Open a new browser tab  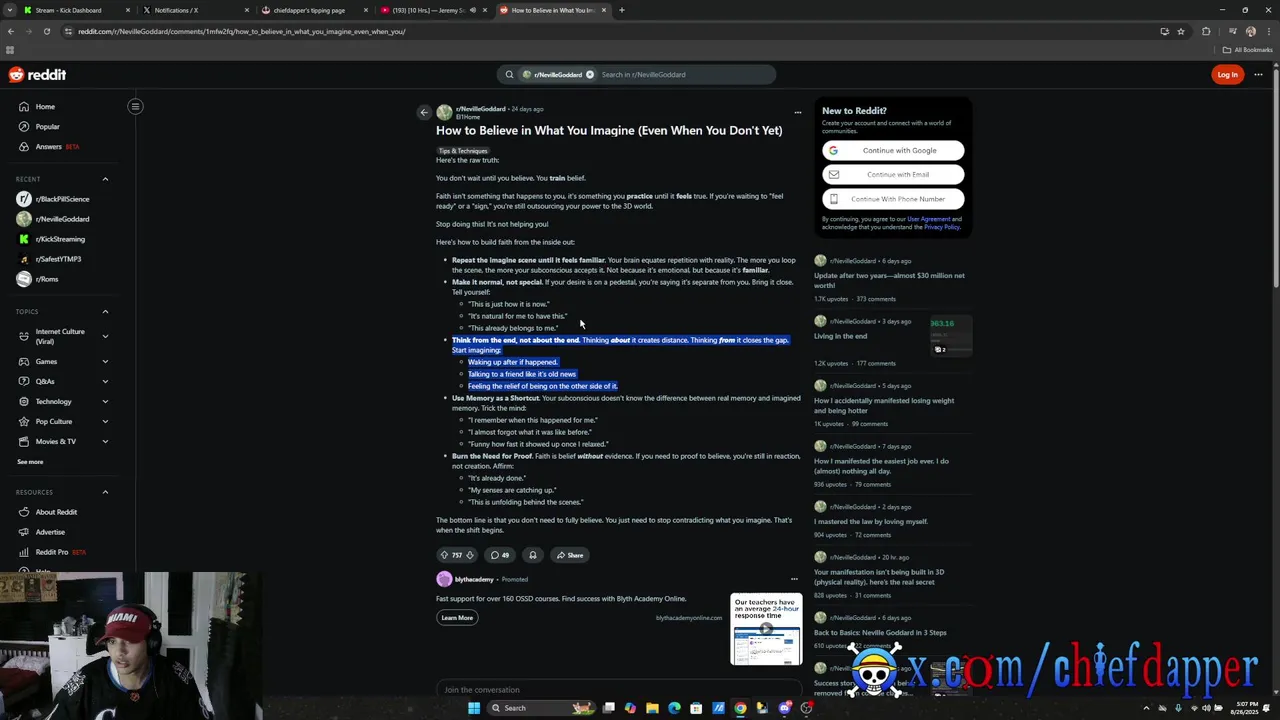pos(621,10)
